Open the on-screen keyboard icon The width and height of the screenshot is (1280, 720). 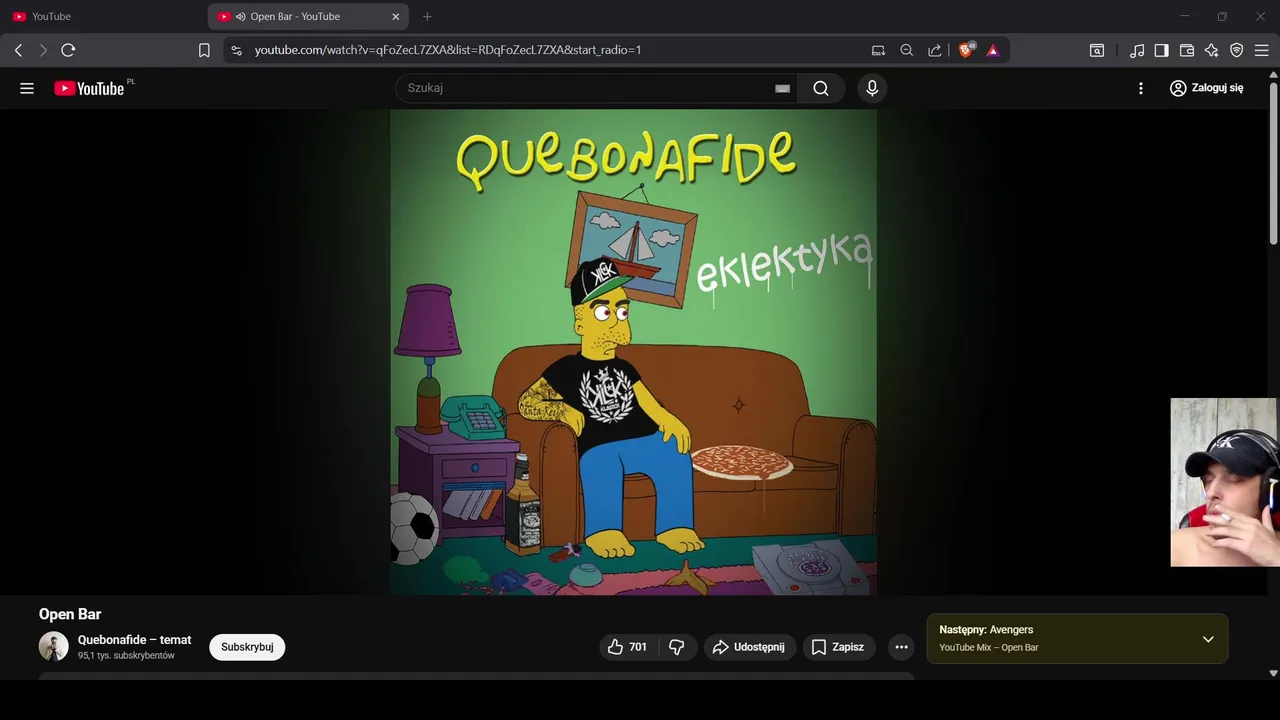tap(782, 88)
